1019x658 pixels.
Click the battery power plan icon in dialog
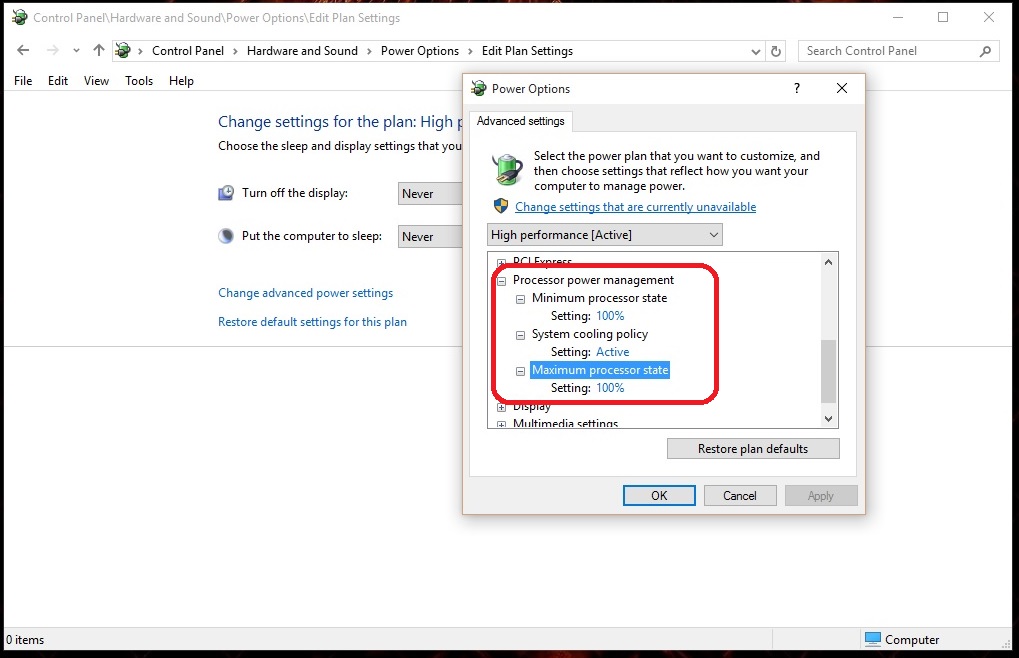[x=507, y=170]
